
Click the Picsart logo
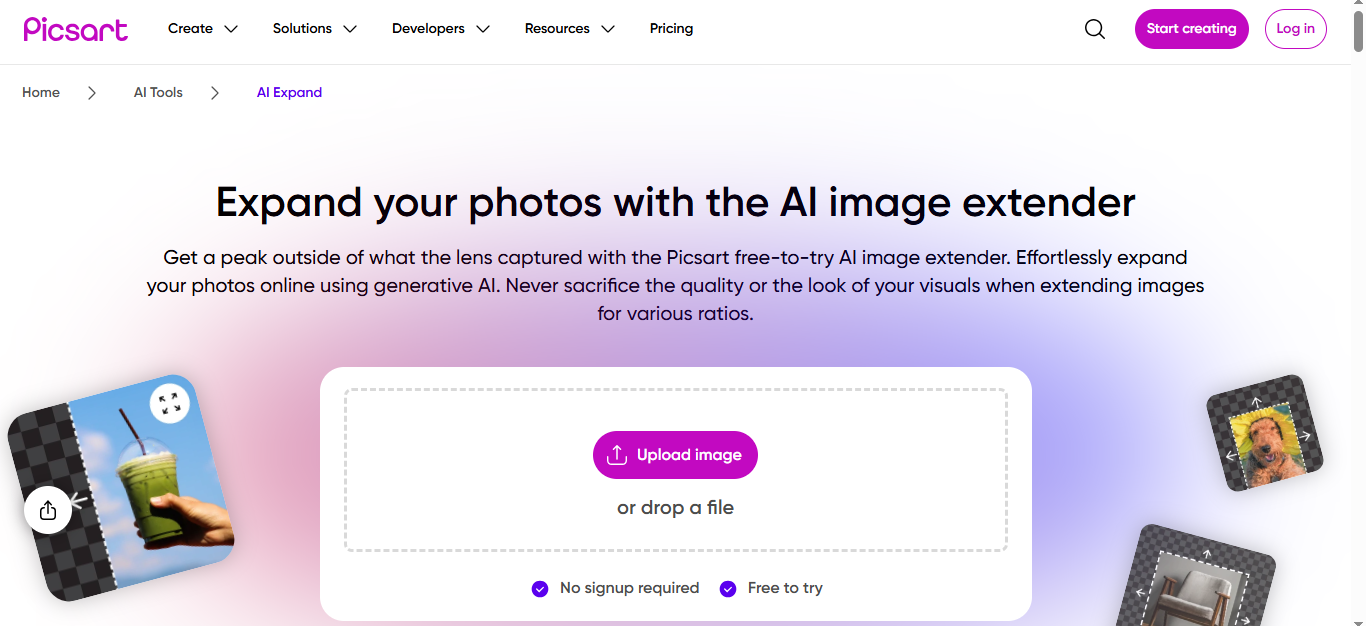[76, 29]
